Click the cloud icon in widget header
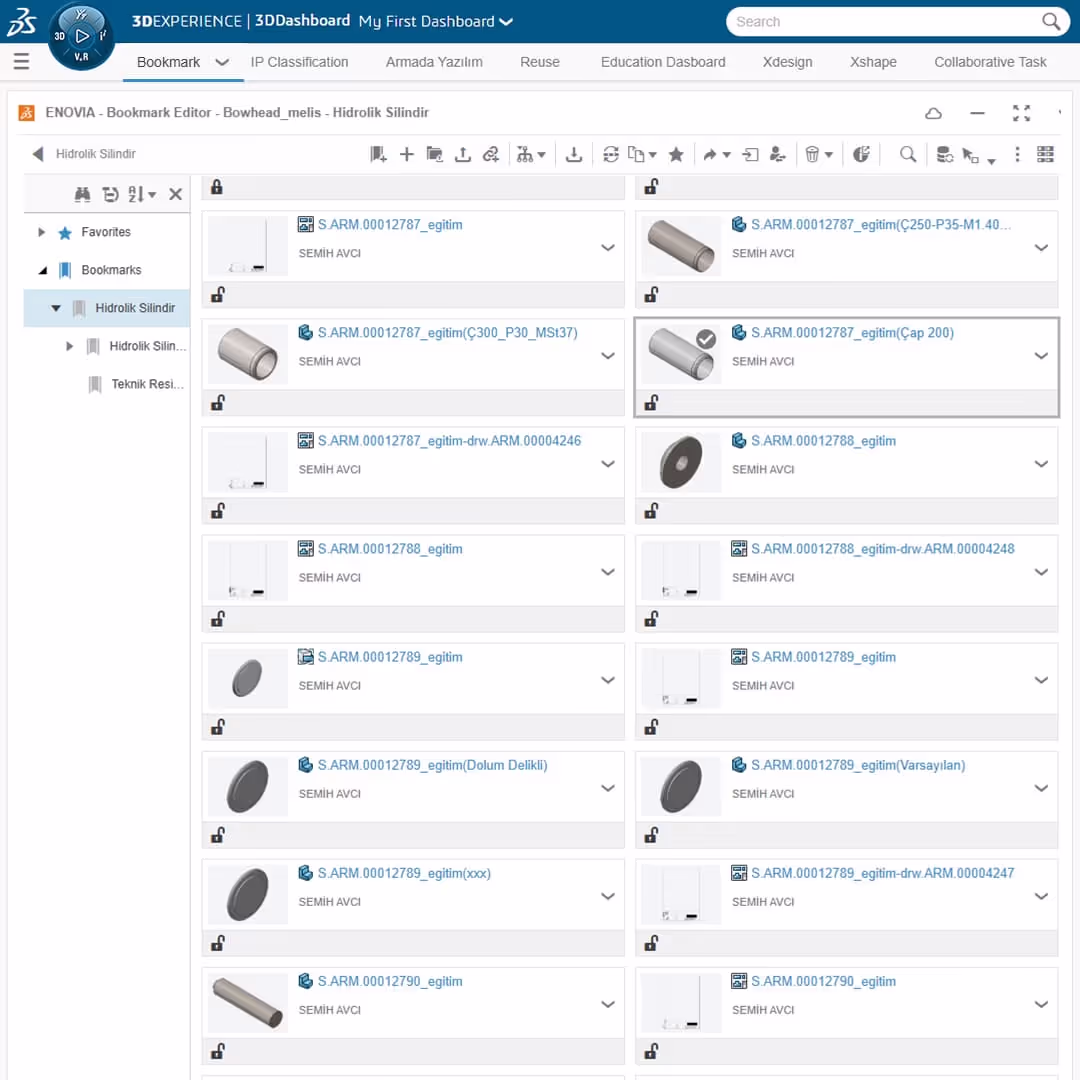 tap(933, 113)
